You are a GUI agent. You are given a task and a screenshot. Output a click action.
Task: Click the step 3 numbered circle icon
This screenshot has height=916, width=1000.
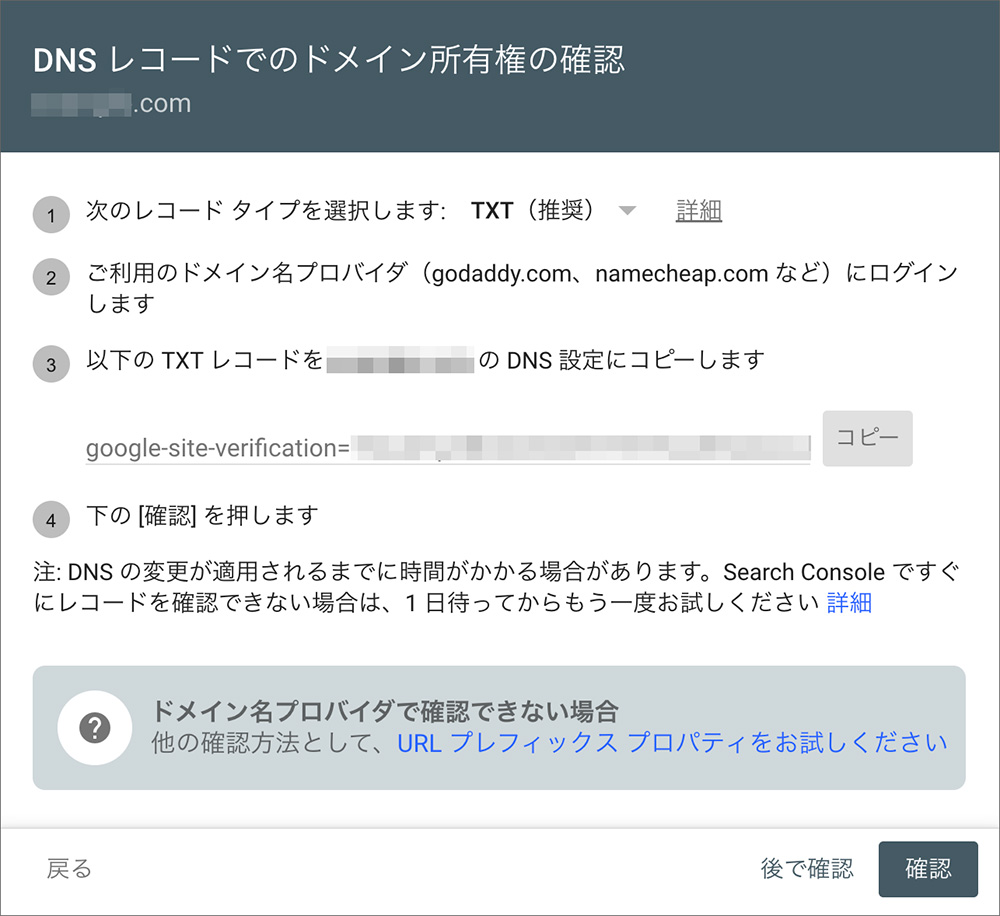tap(51, 364)
